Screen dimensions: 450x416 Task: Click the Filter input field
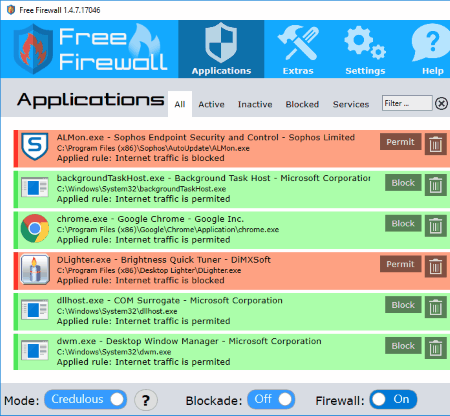(407, 103)
